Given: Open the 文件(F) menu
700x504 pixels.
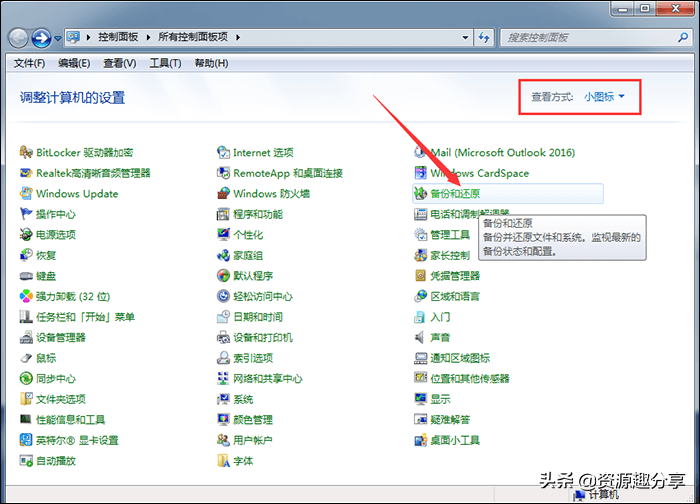Looking at the screenshot, I should click(x=29, y=63).
